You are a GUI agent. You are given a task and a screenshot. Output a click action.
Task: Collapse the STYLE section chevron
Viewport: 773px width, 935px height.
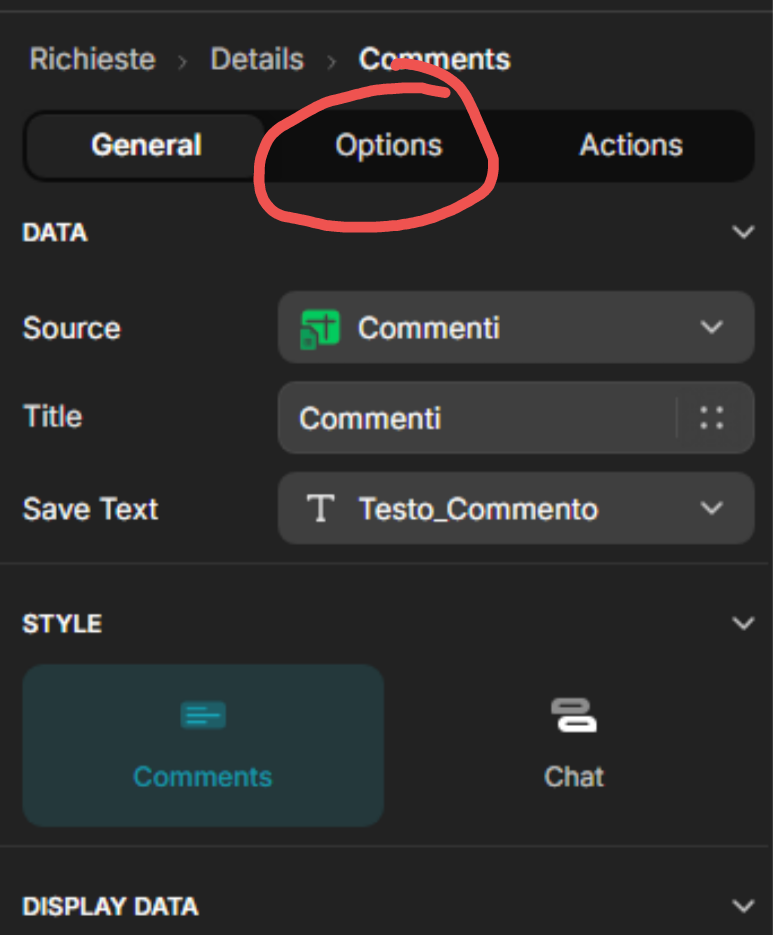[x=743, y=624]
